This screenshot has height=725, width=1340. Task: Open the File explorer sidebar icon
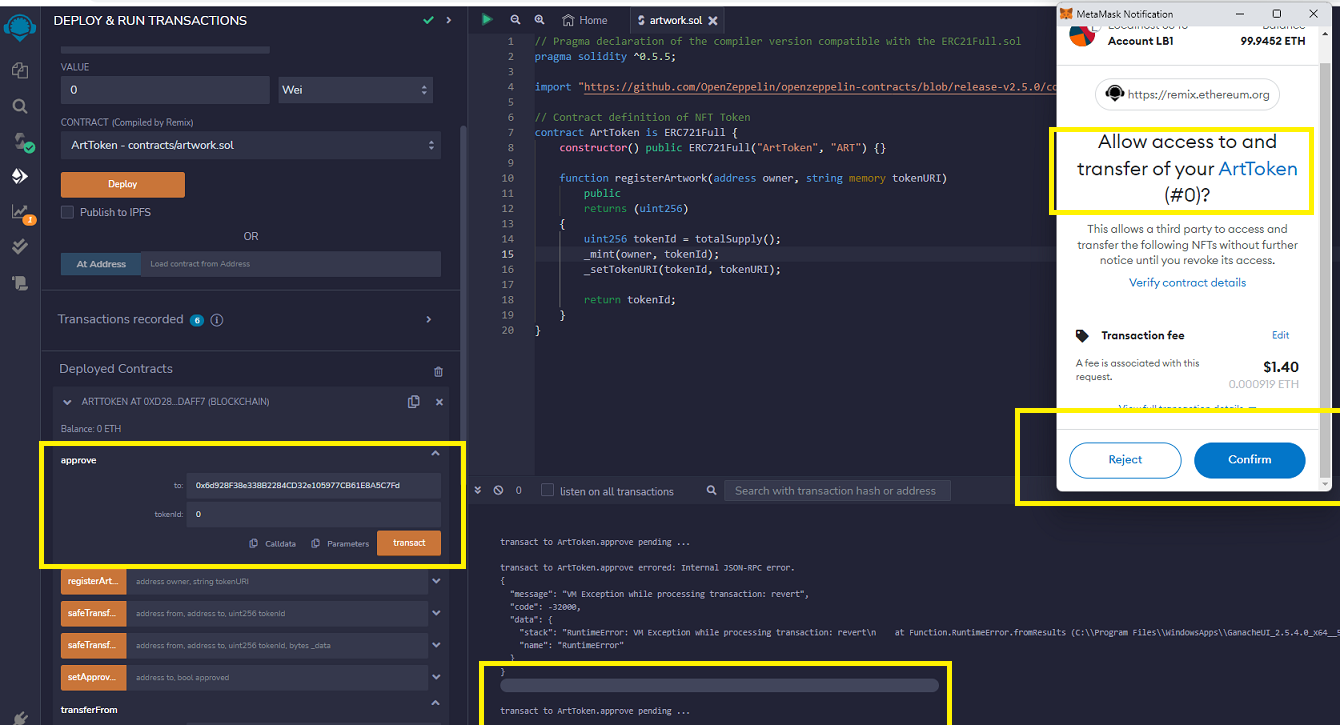click(19, 70)
